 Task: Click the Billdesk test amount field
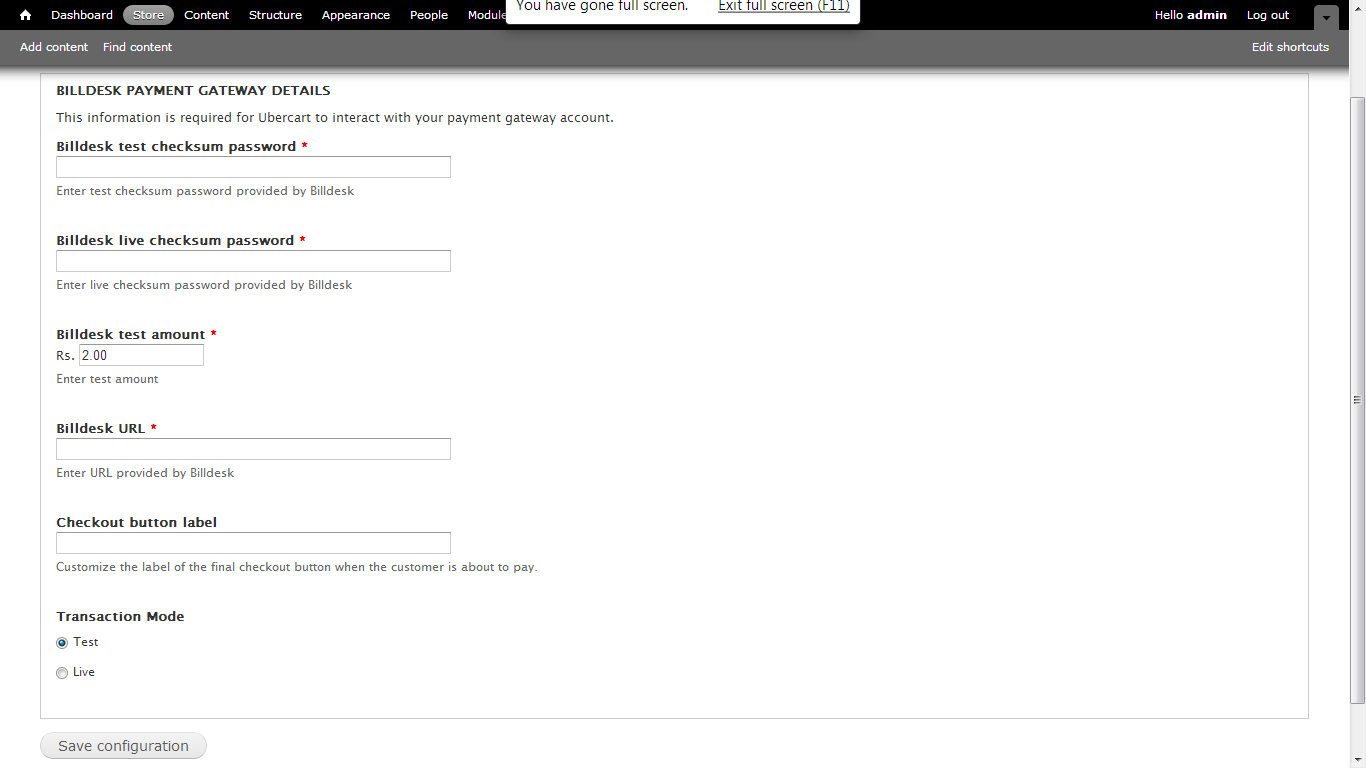[141, 355]
